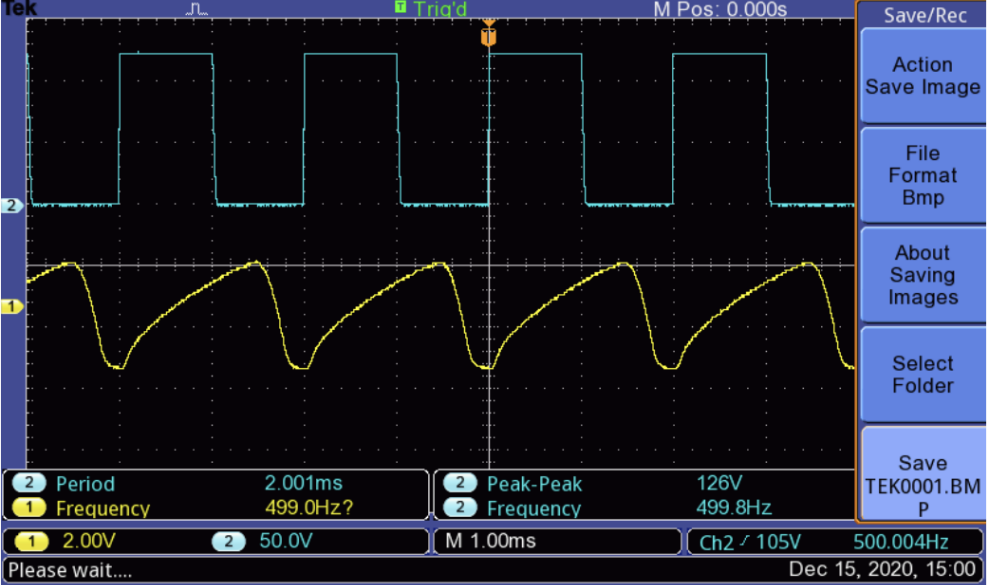Click the Peak-Peak measurement label
Image resolution: width=989 pixels, height=585 pixels.
[x=534, y=484]
